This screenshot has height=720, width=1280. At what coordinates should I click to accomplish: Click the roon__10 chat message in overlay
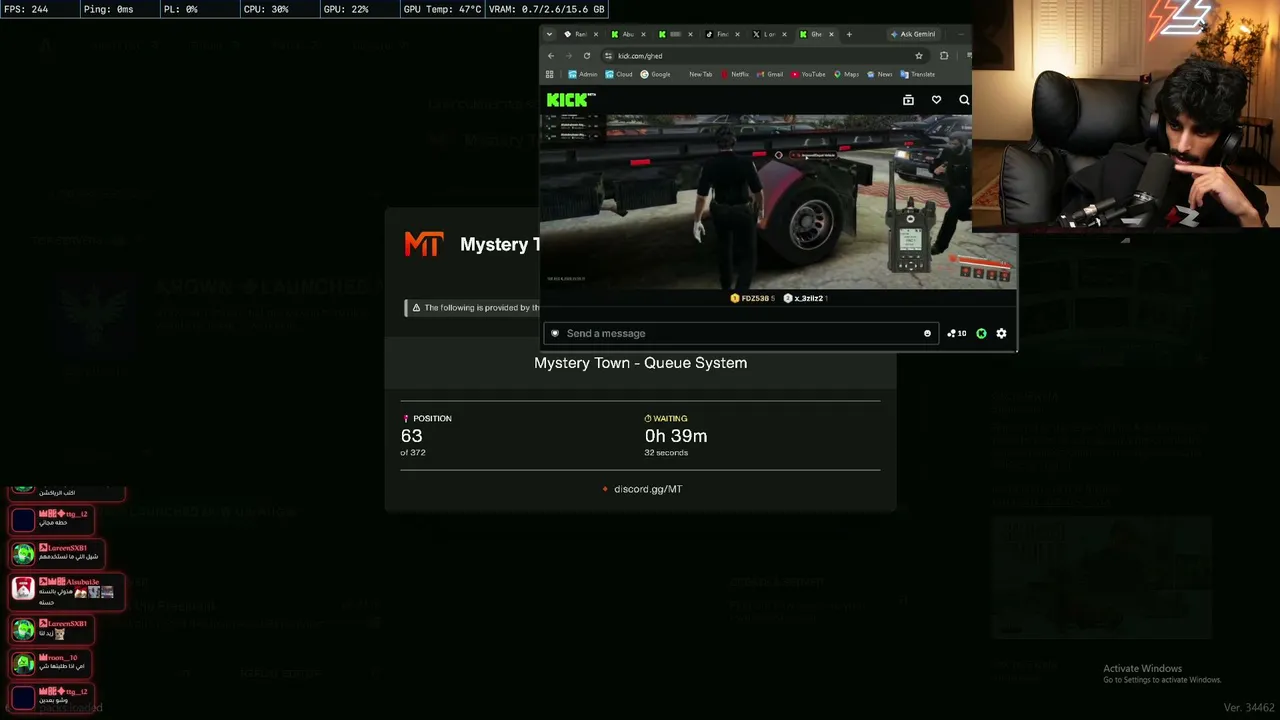click(49, 662)
